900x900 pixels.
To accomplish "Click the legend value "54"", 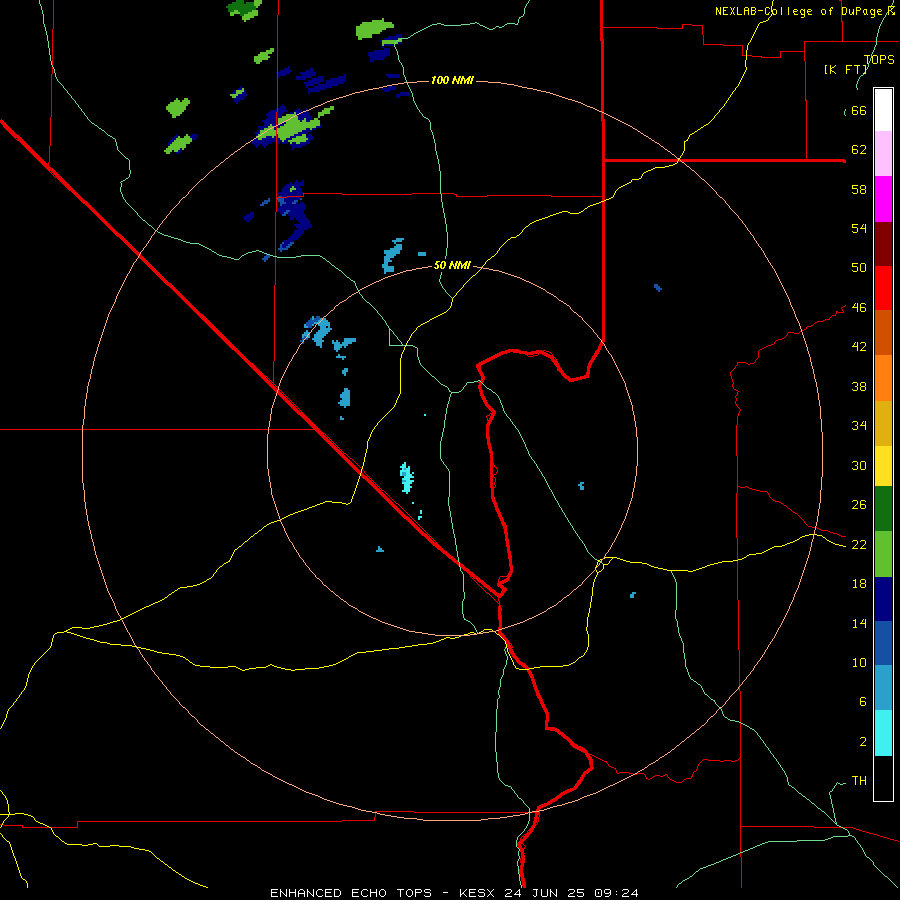I will [859, 228].
